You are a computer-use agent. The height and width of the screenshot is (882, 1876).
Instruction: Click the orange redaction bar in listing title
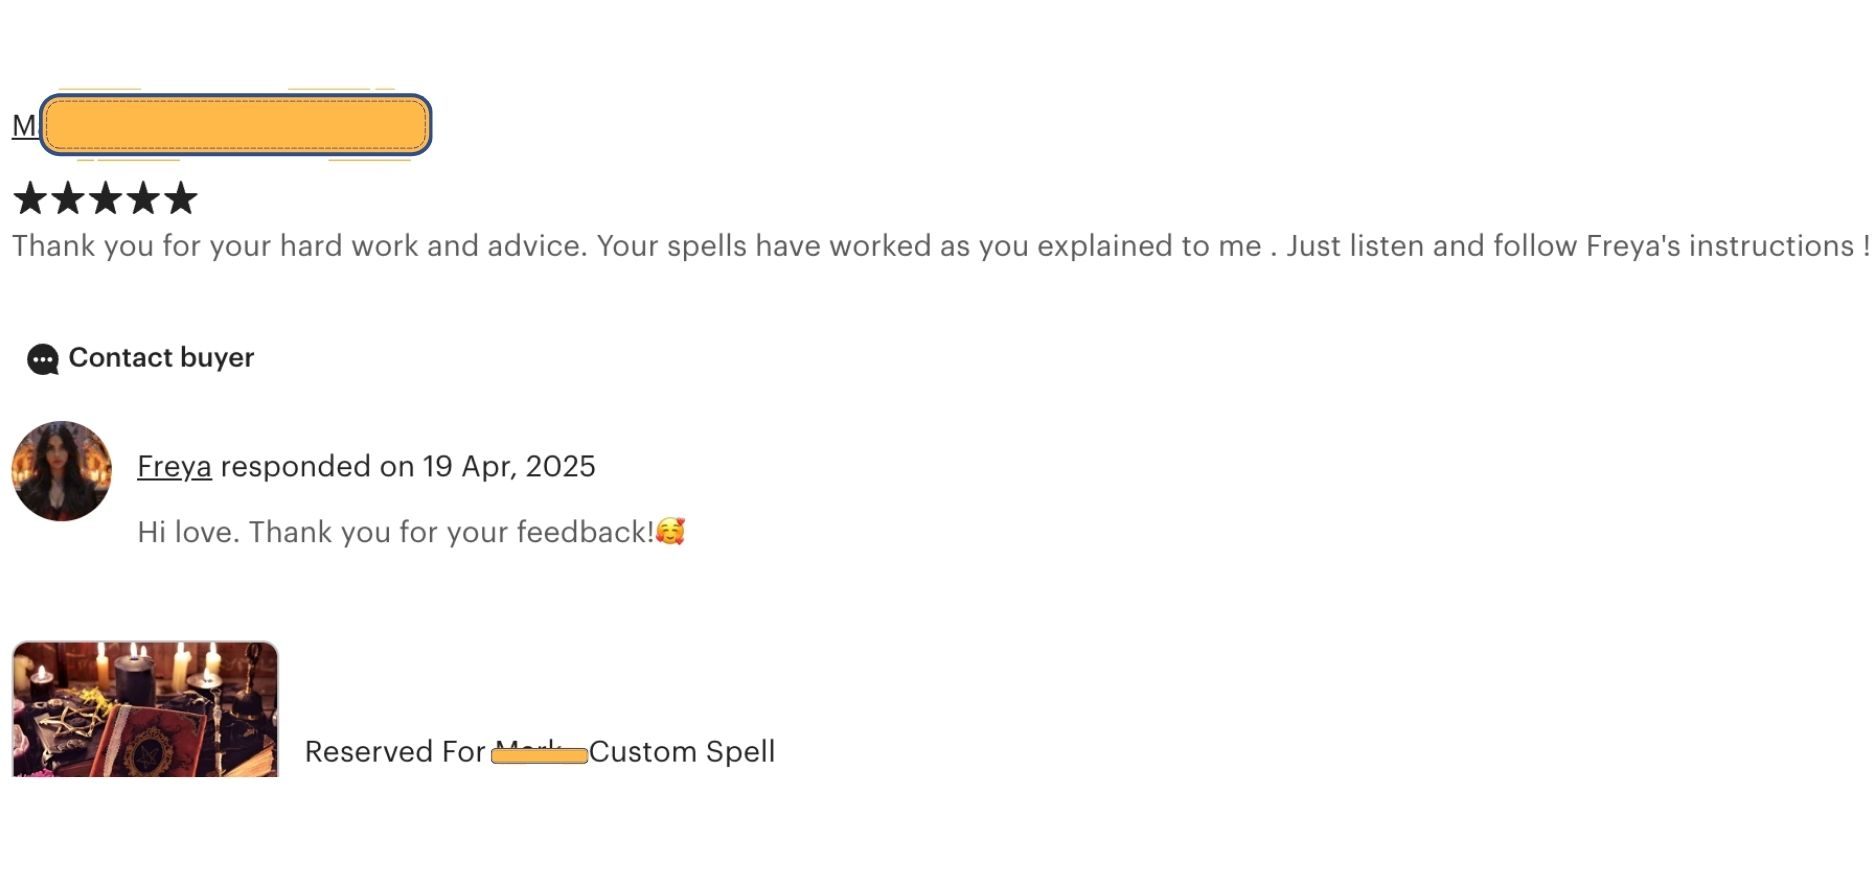(539, 755)
